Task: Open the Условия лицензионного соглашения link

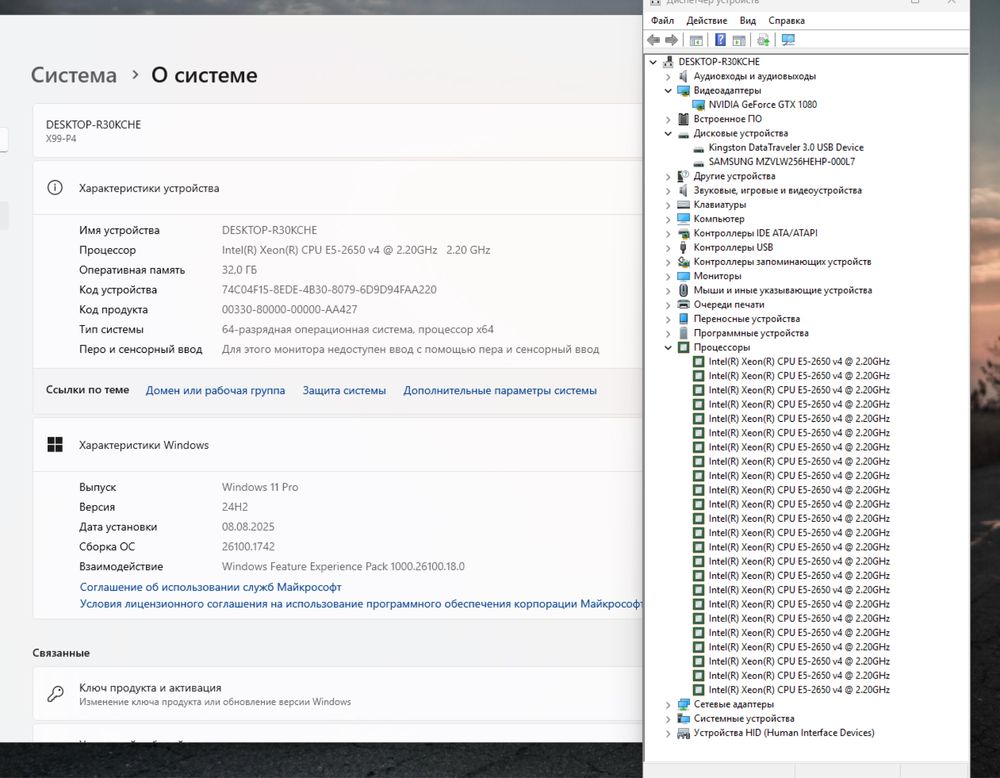Action: pyautogui.click(x=361, y=603)
